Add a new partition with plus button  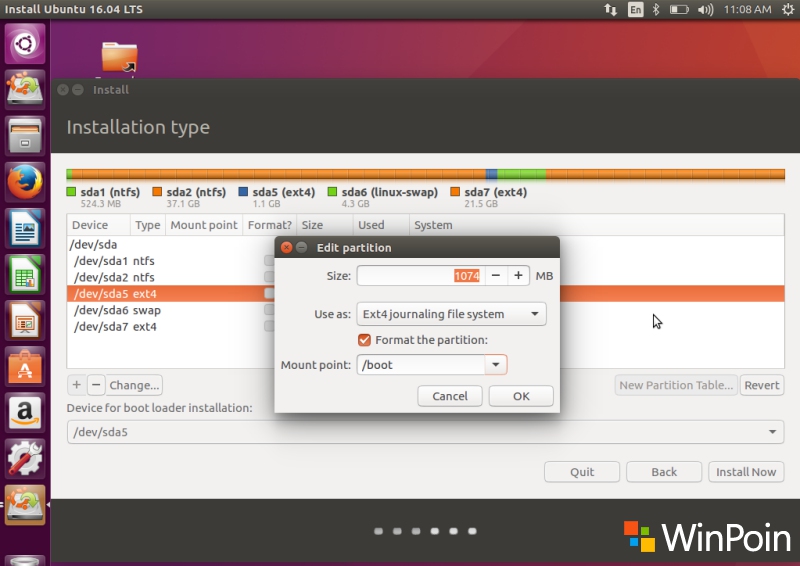point(77,385)
